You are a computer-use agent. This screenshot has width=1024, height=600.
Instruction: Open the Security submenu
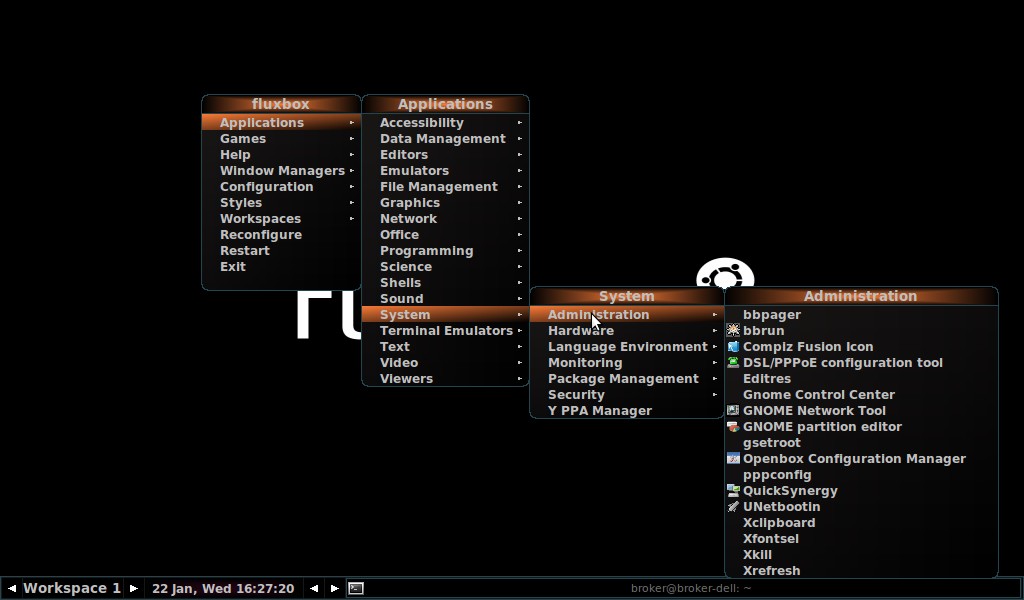(x=627, y=394)
